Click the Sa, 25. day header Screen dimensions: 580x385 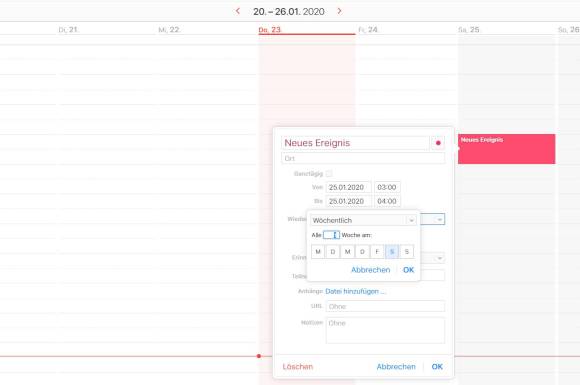coord(469,30)
